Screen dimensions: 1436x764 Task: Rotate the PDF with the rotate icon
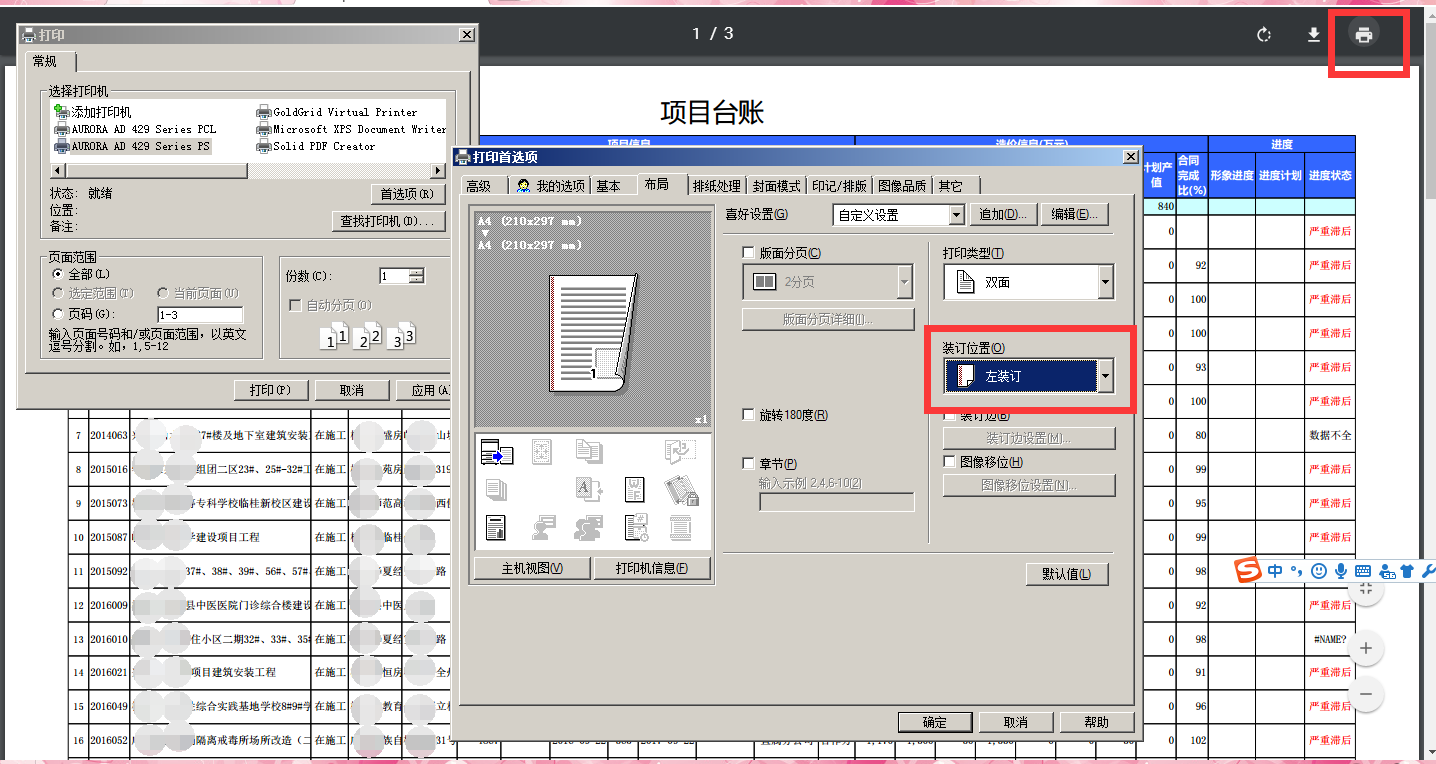pyautogui.click(x=1264, y=35)
